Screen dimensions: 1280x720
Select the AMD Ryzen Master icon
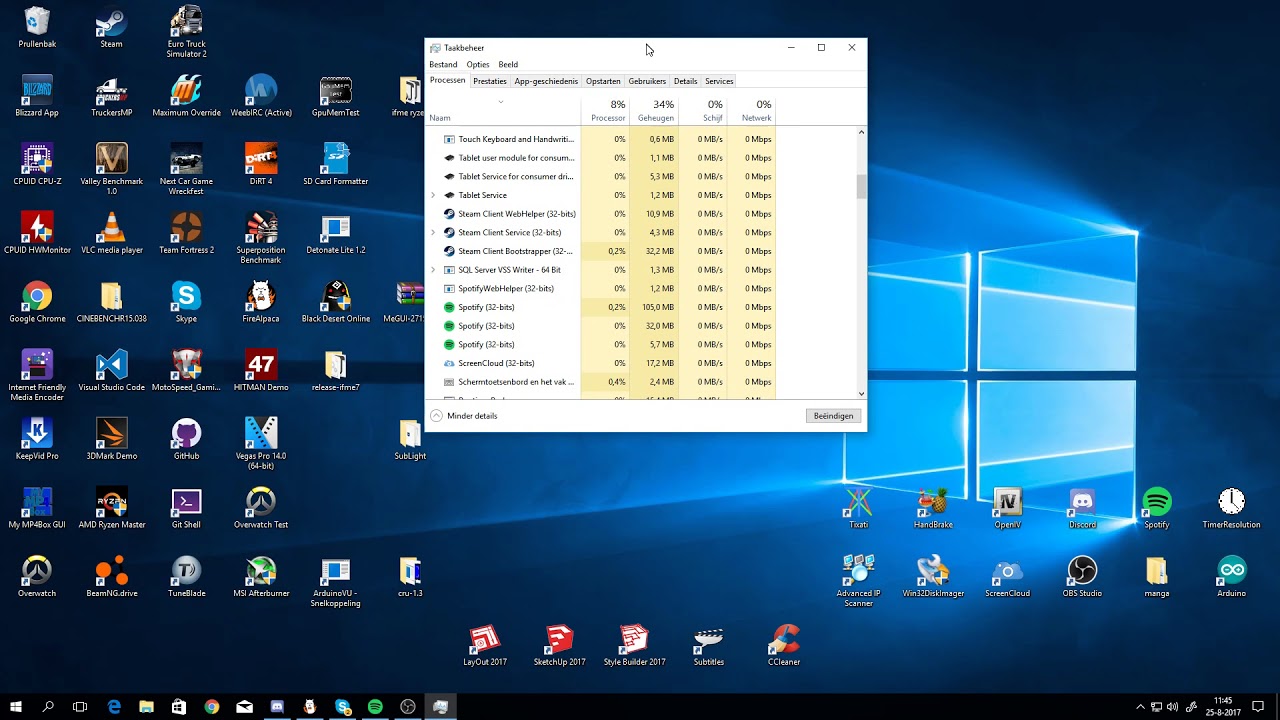click(x=111, y=508)
